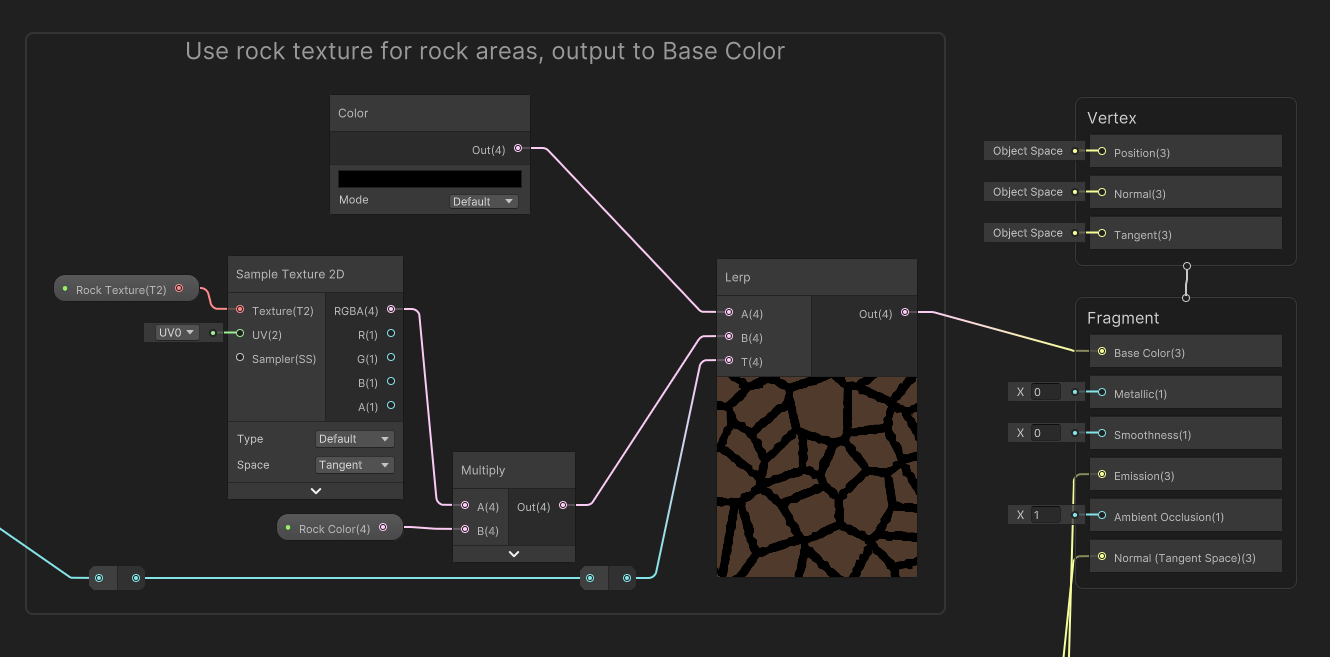The height and width of the screenshot is (657, 1330).
Task: Click the RGBA(4) output port on Sample Texture 2D
Action: click(x=391, y=309)
